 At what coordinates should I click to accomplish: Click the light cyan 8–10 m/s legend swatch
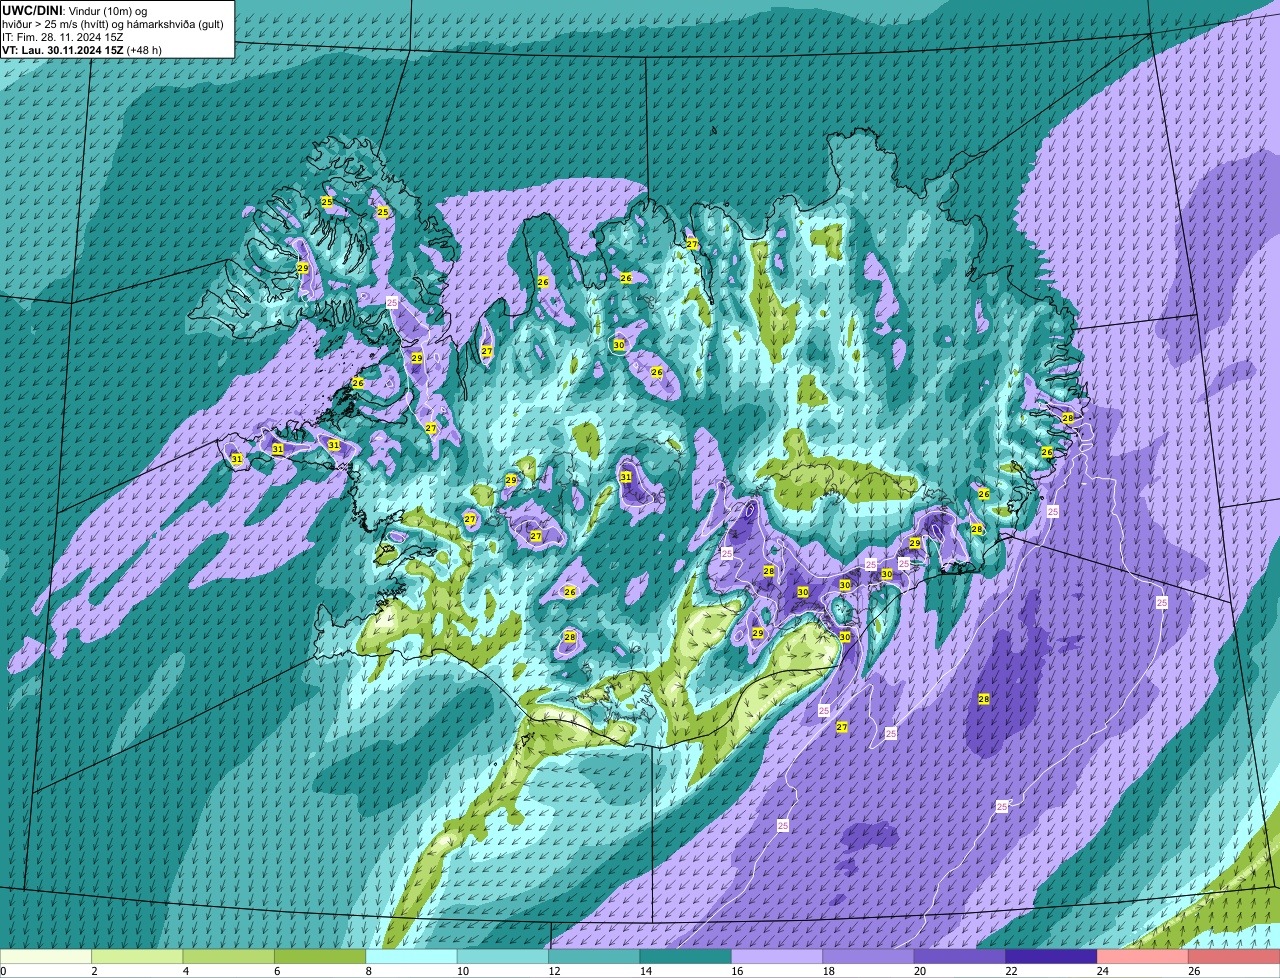411,956
